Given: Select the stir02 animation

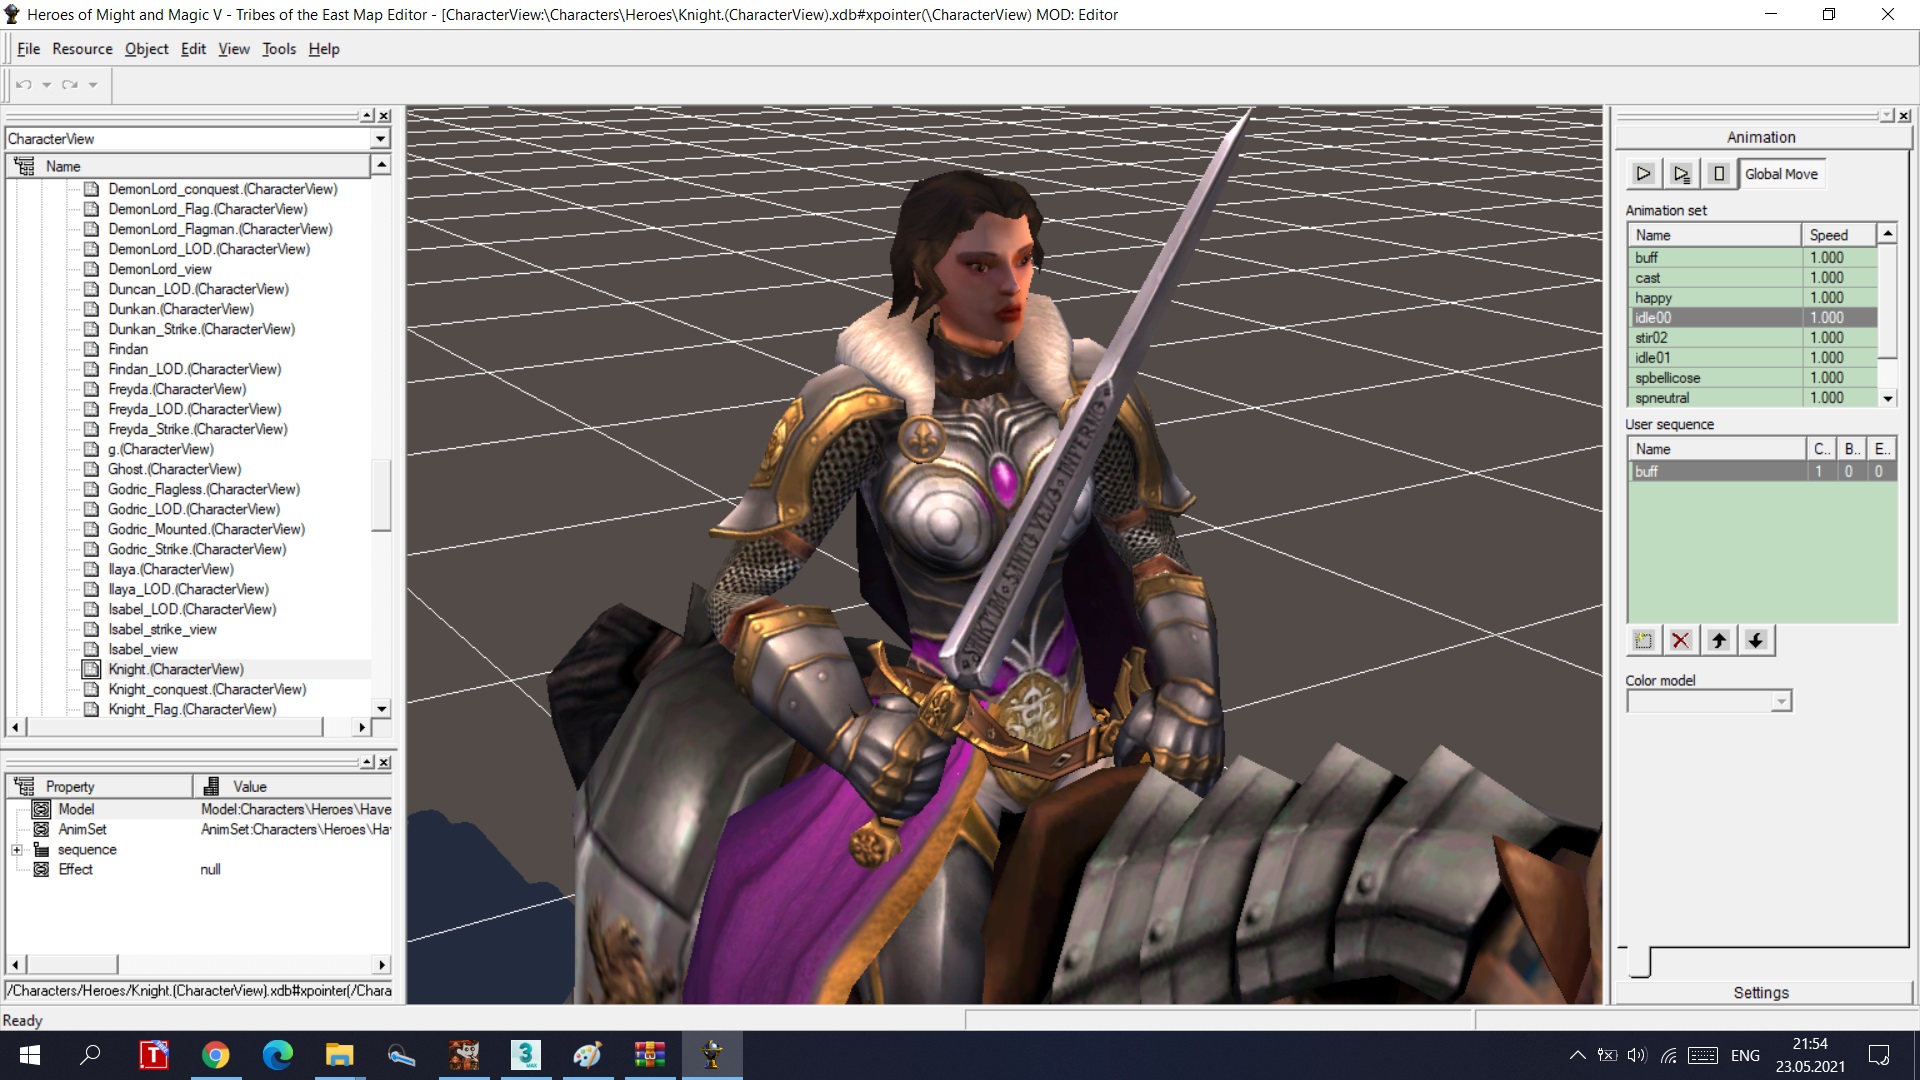Looking at the screenshot, I should click(1752, 338).
